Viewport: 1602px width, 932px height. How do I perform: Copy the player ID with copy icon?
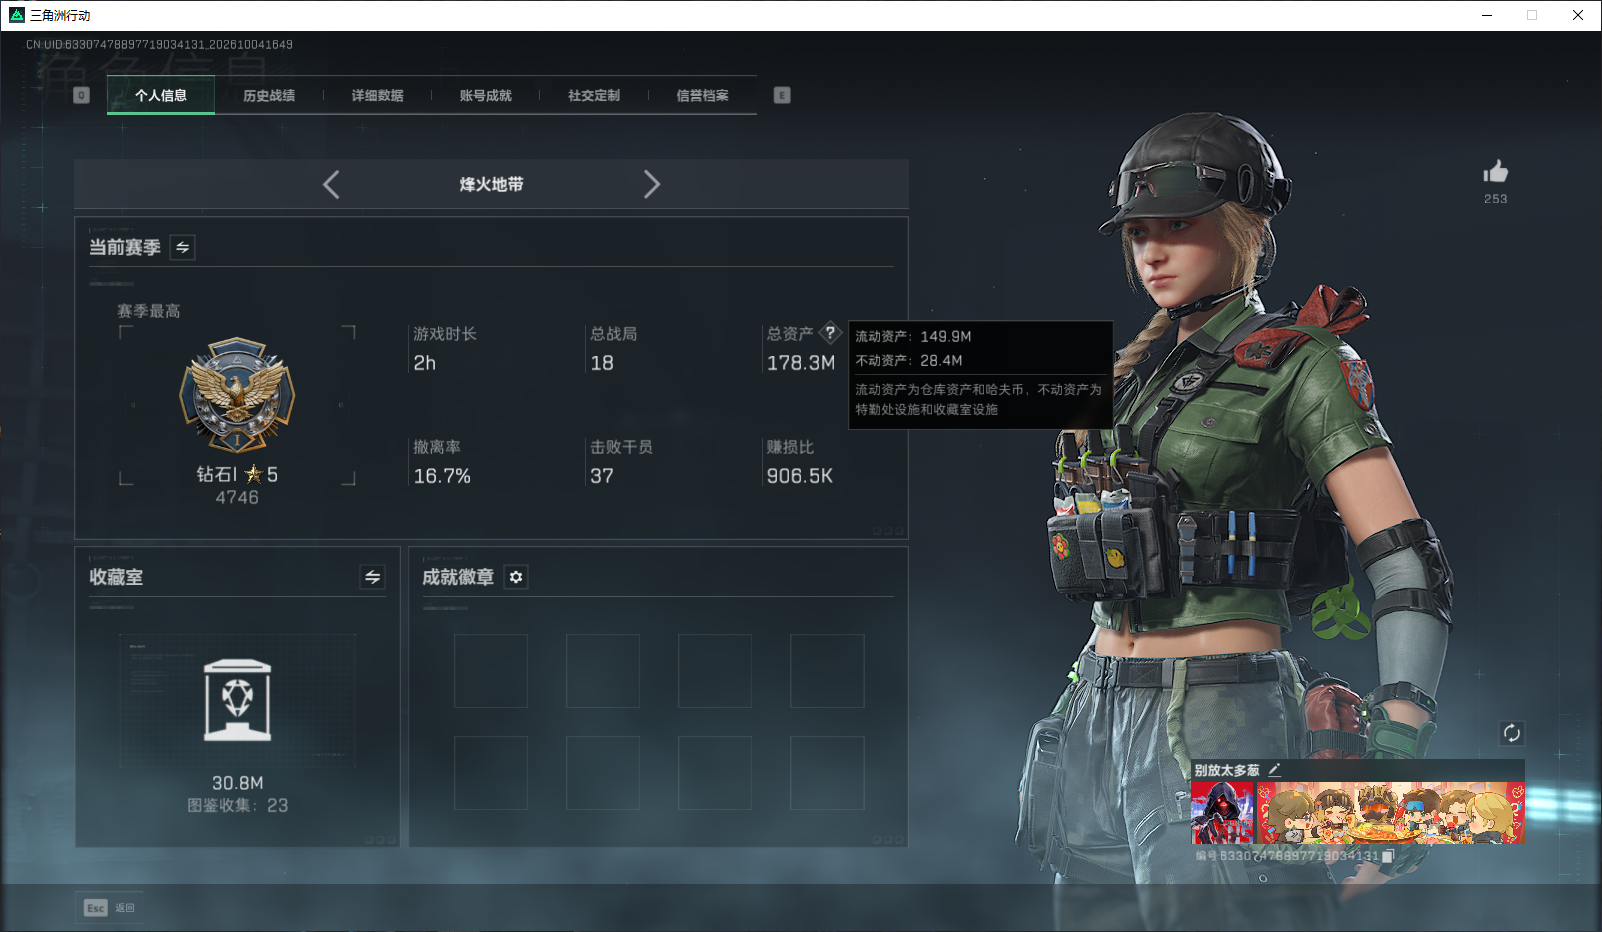coord(1388,856)
